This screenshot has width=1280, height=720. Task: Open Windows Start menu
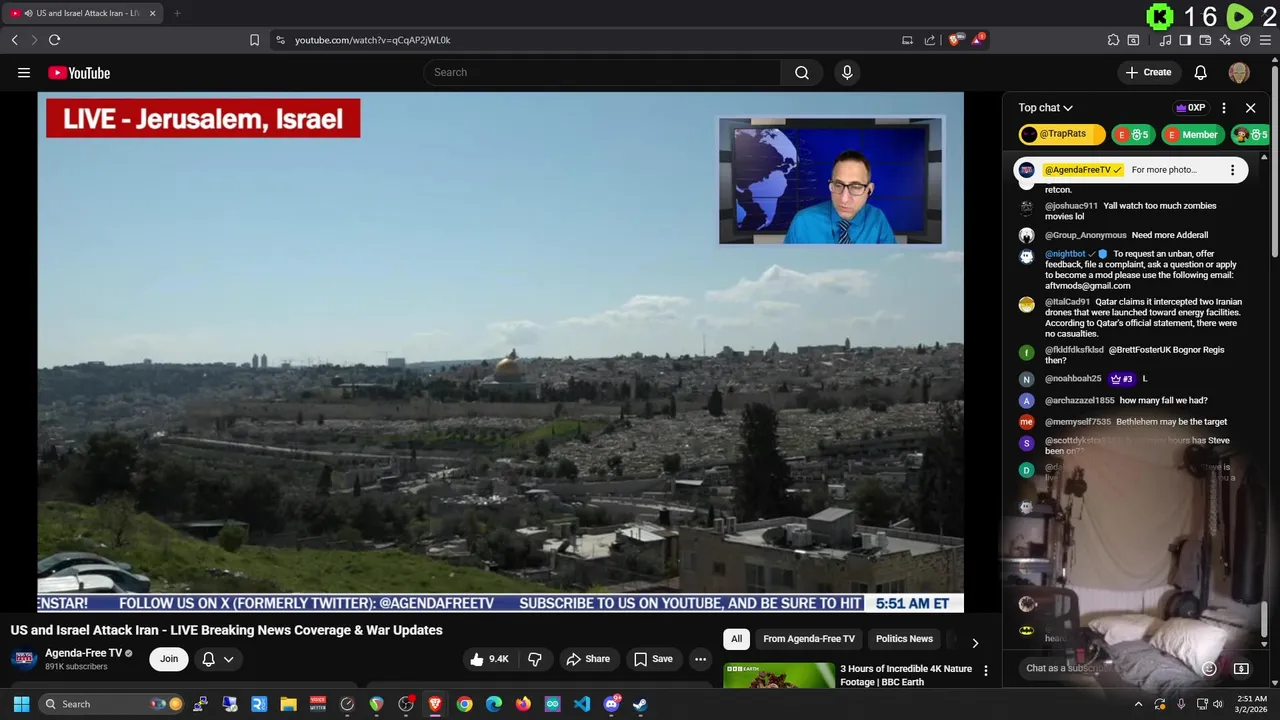pos(21,704)
